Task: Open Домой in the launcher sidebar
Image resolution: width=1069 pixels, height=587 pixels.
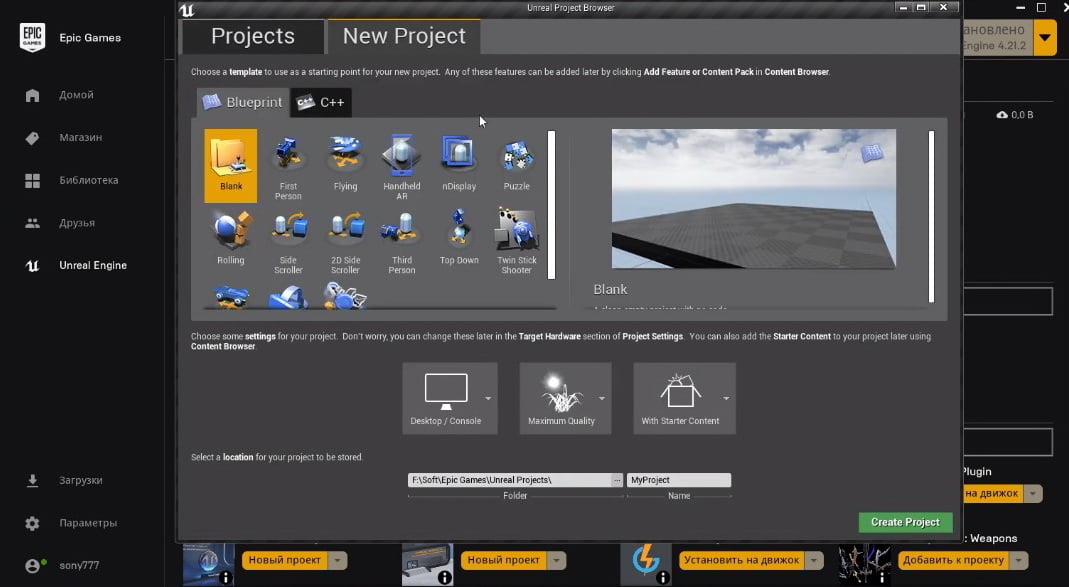Action: pyautogui.click(x=75, y=95)
